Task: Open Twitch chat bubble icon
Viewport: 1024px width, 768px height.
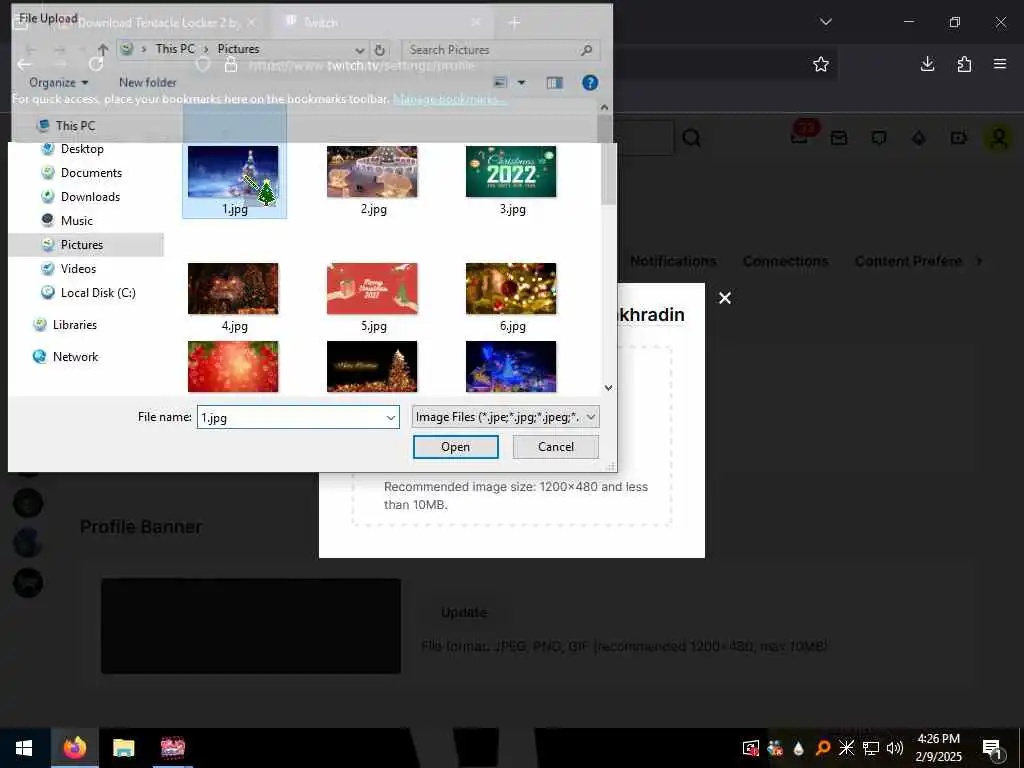Action: pos(879,138)
